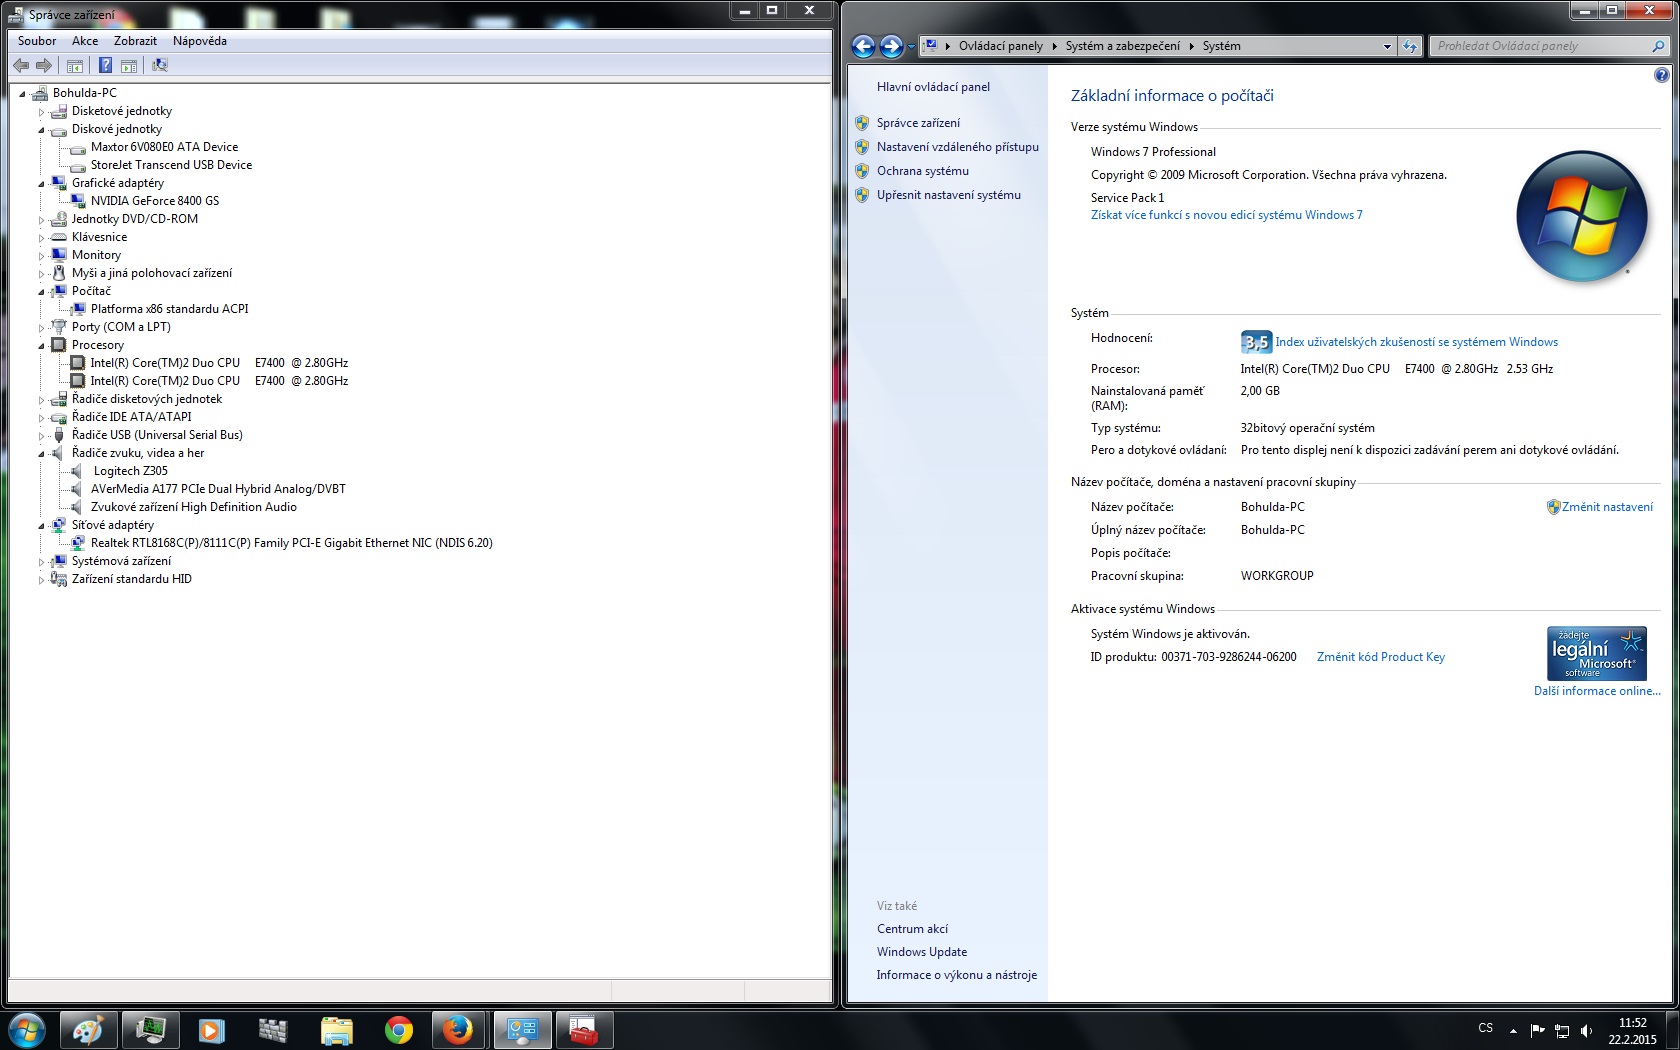Open the Akce menu

tap(85, 41)
